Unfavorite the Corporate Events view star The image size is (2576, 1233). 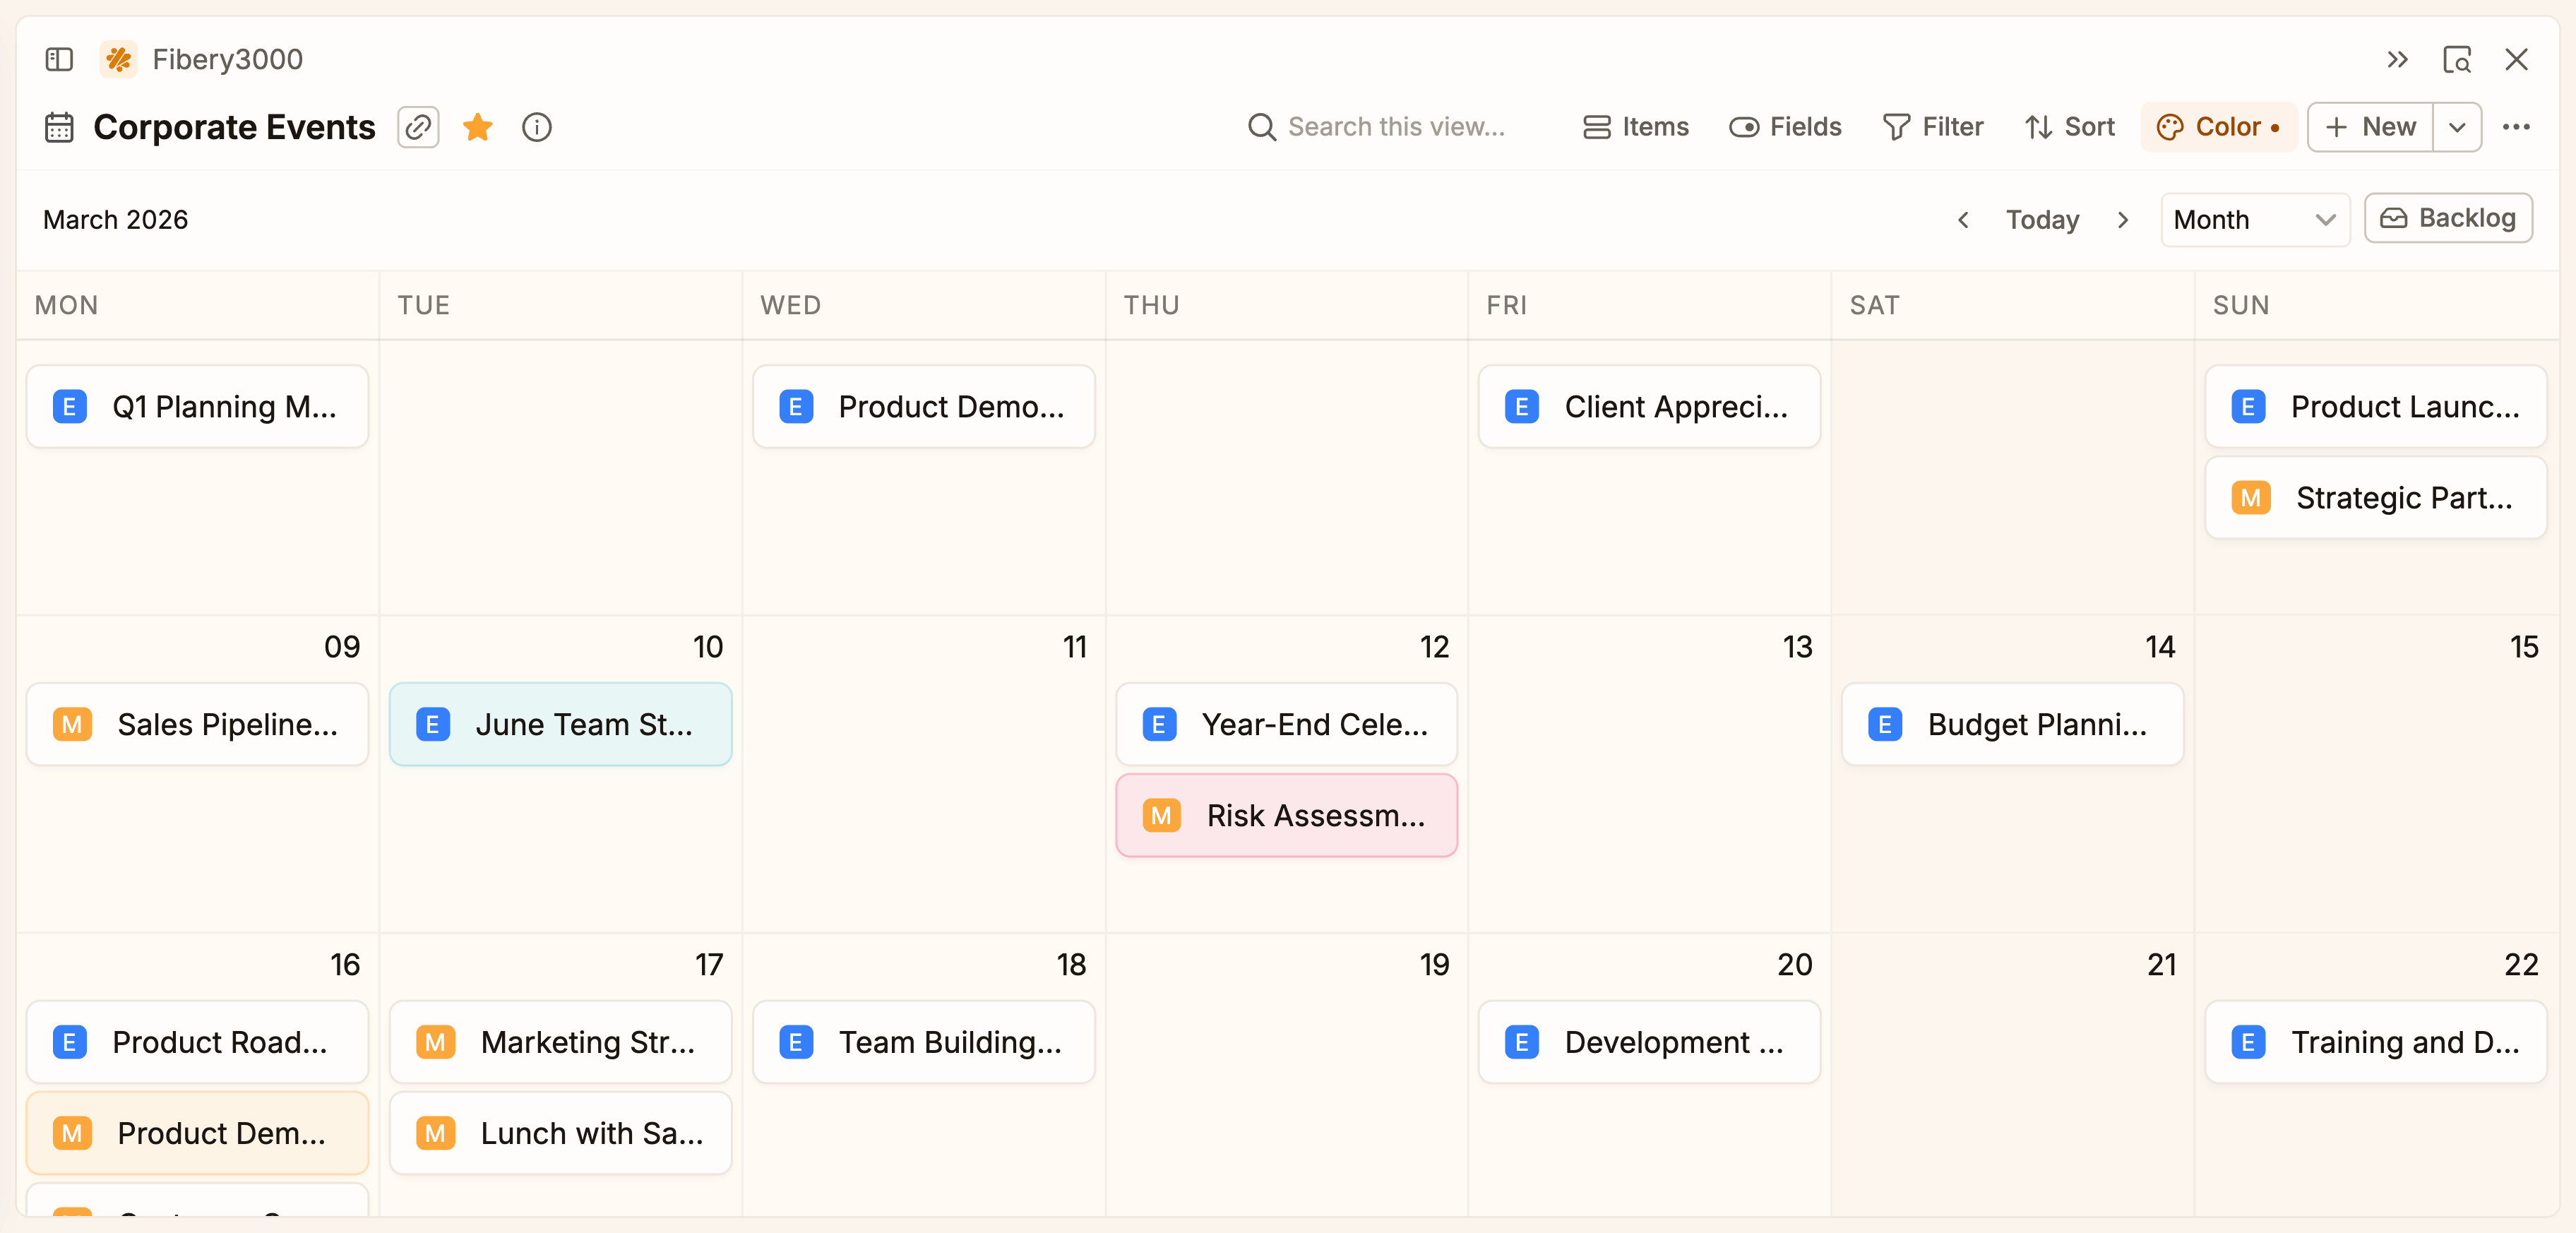477,127
